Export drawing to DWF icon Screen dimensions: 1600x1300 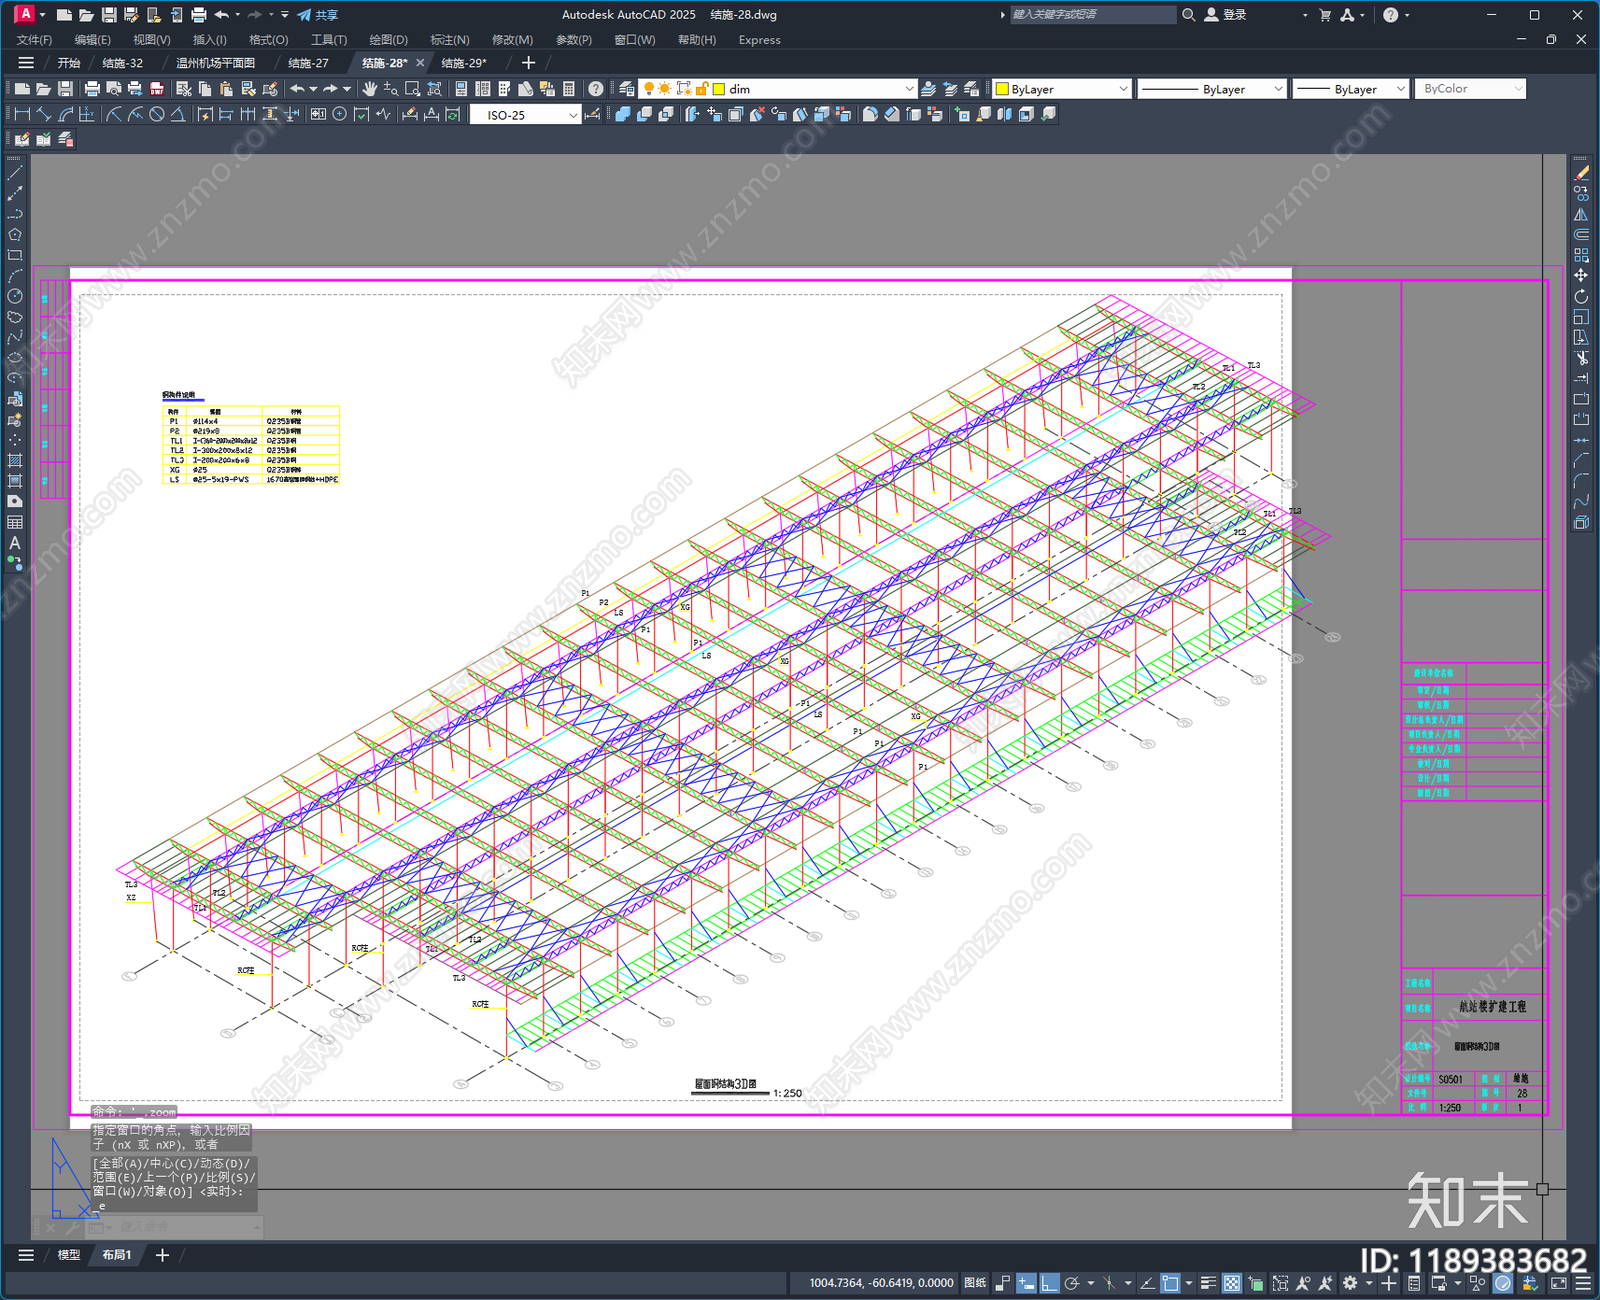pos(157,89)
